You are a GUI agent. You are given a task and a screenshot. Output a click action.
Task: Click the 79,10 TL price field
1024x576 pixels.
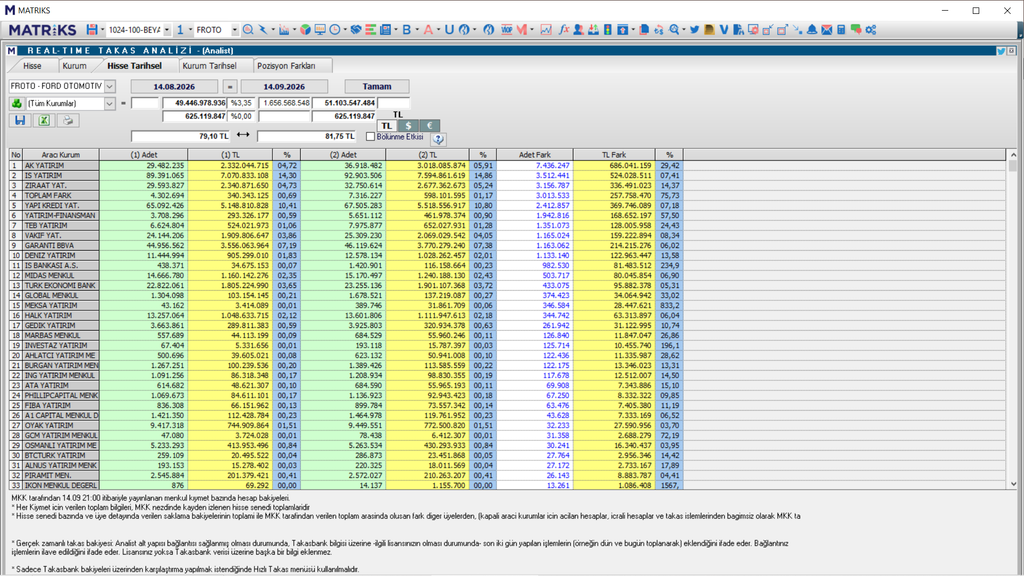tap(180, 136)
